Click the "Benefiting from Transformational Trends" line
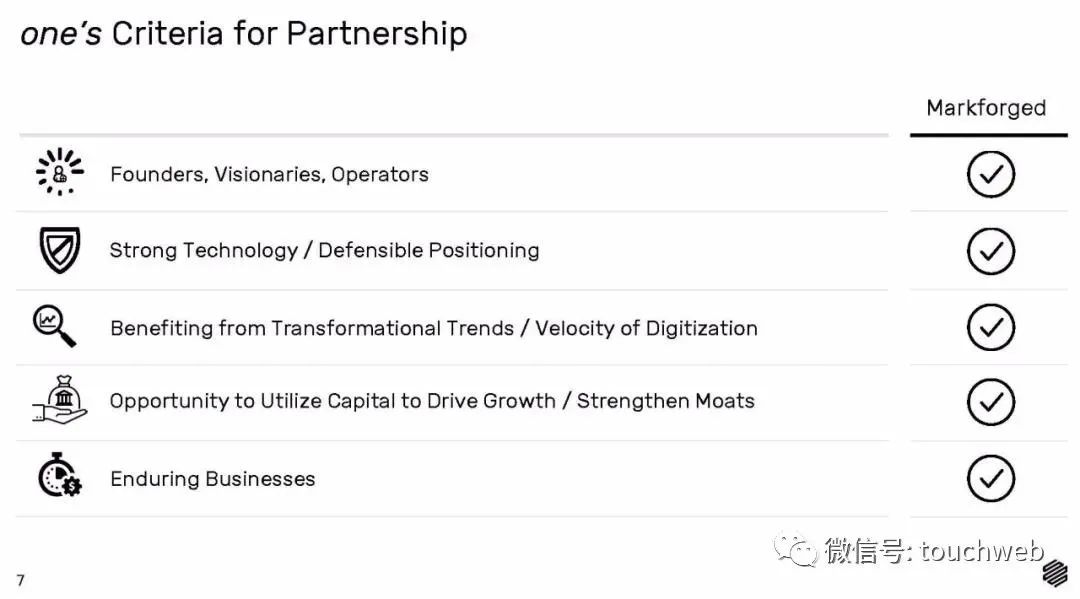The width and height of the screenshot is (1080, 599). [433, 328]
